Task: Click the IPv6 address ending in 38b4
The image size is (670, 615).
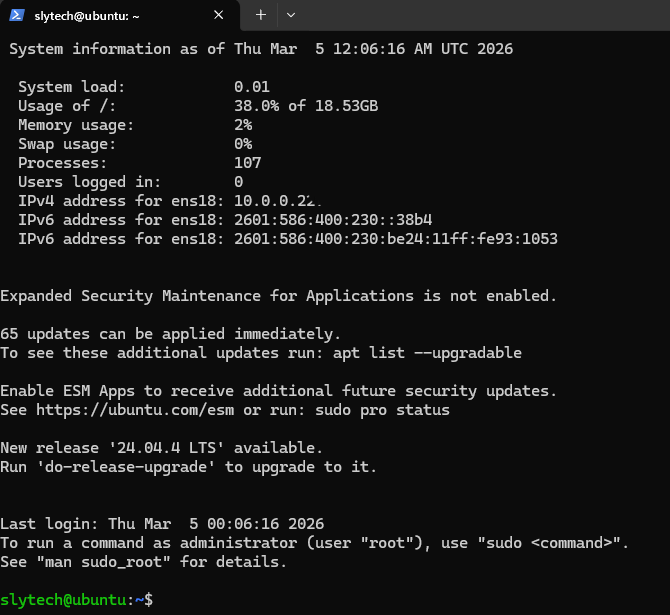Action: pos(333,220)
